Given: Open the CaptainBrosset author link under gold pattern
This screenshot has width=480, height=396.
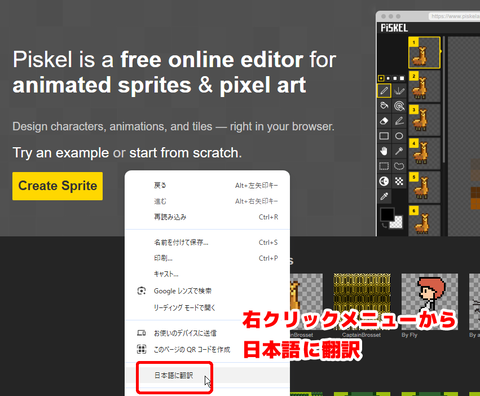Looking at the screenshot, I should pyautogui.click(x=361, y=335).
